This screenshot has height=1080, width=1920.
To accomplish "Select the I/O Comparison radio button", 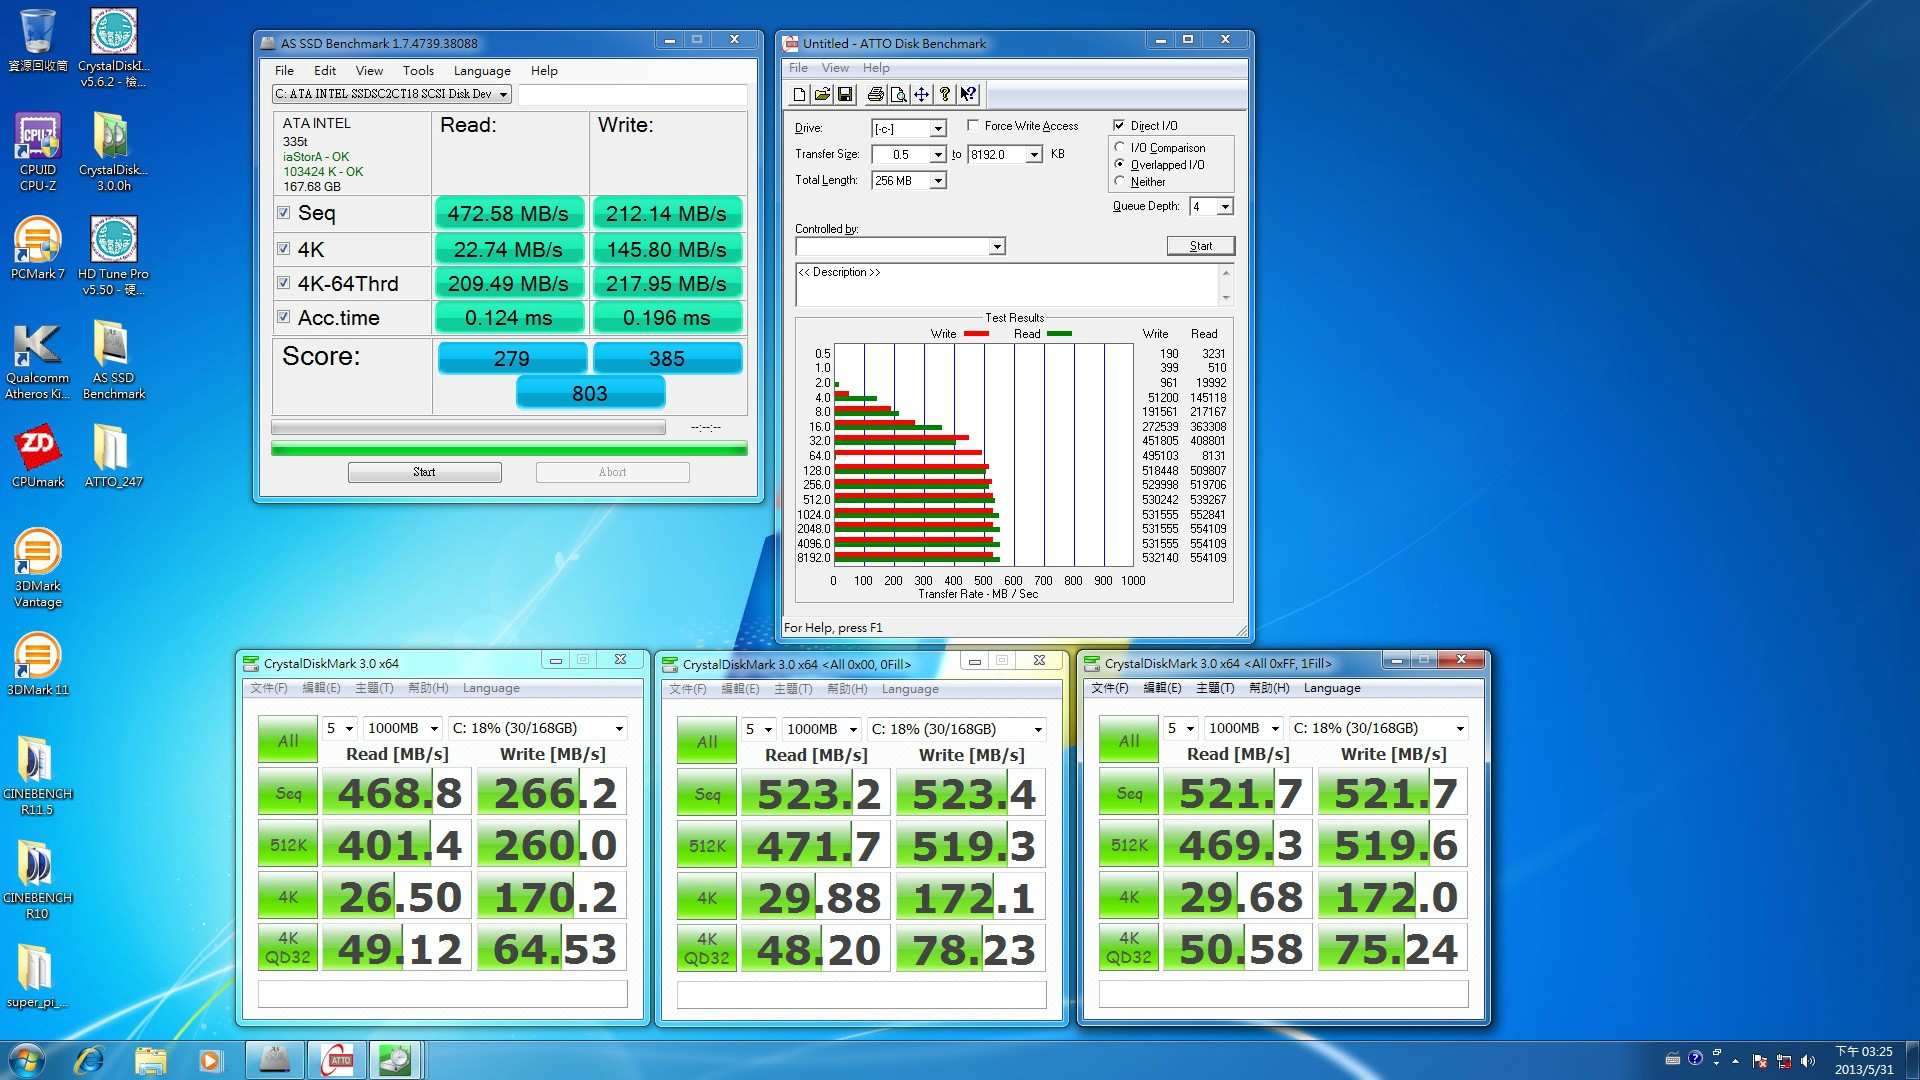I will click(x=1120, y=147).
